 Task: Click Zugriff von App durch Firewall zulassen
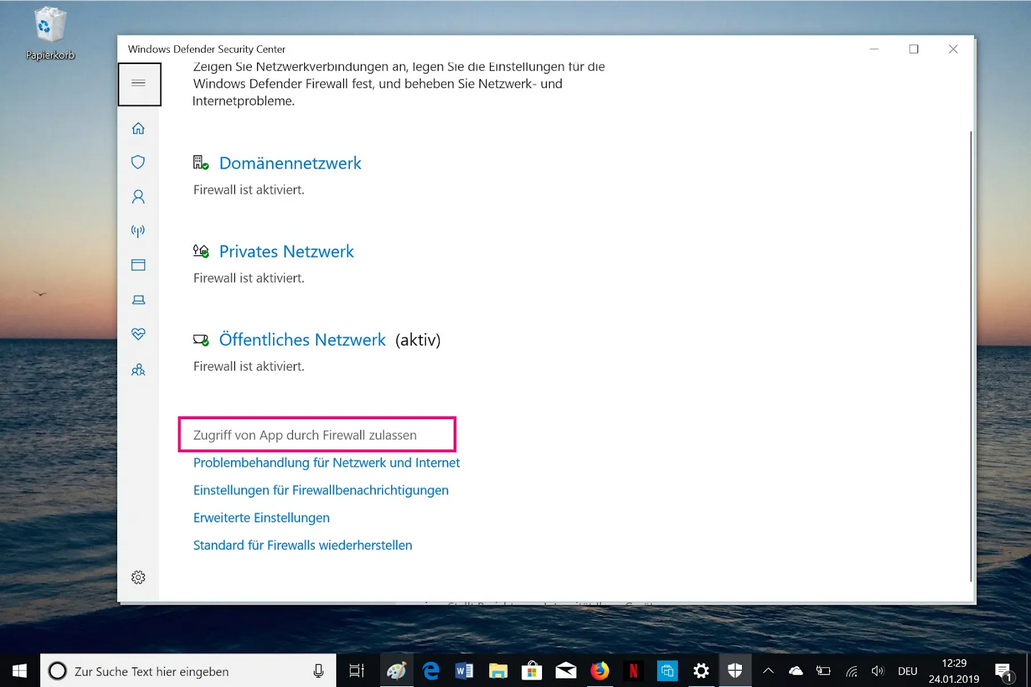(305, 435)
